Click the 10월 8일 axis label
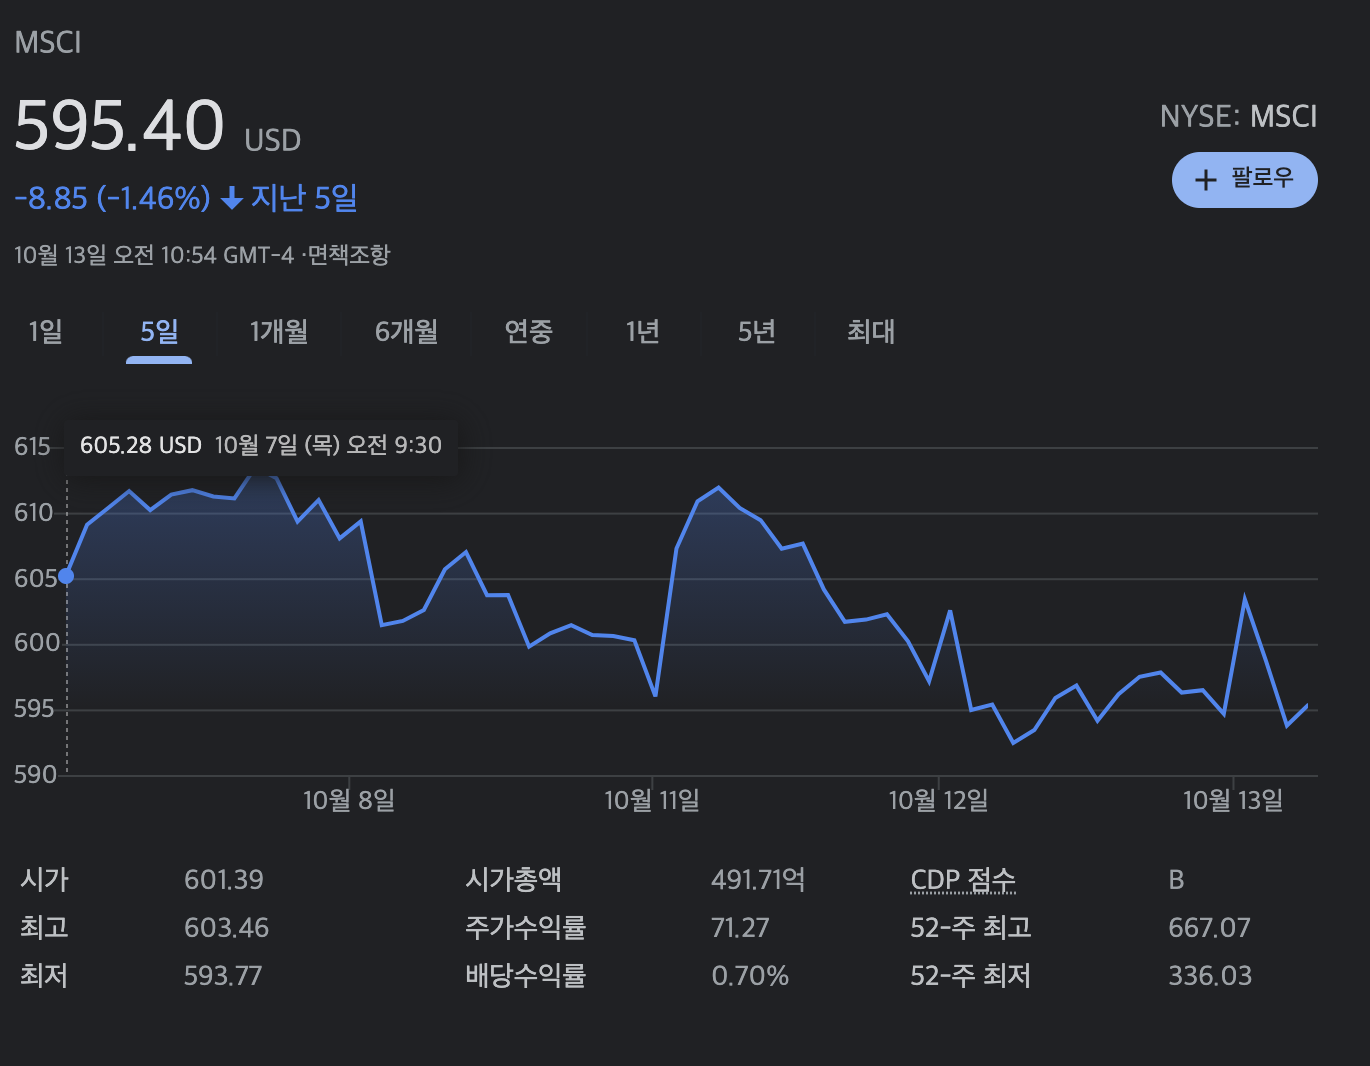The width and height of the screenshot is (1370, 1066). pos(349,800)
